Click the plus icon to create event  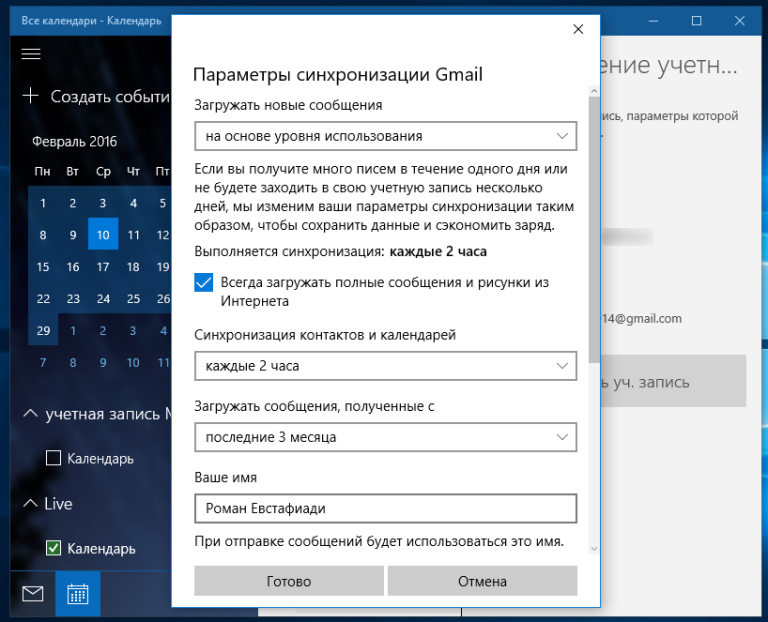click(31, 96)
